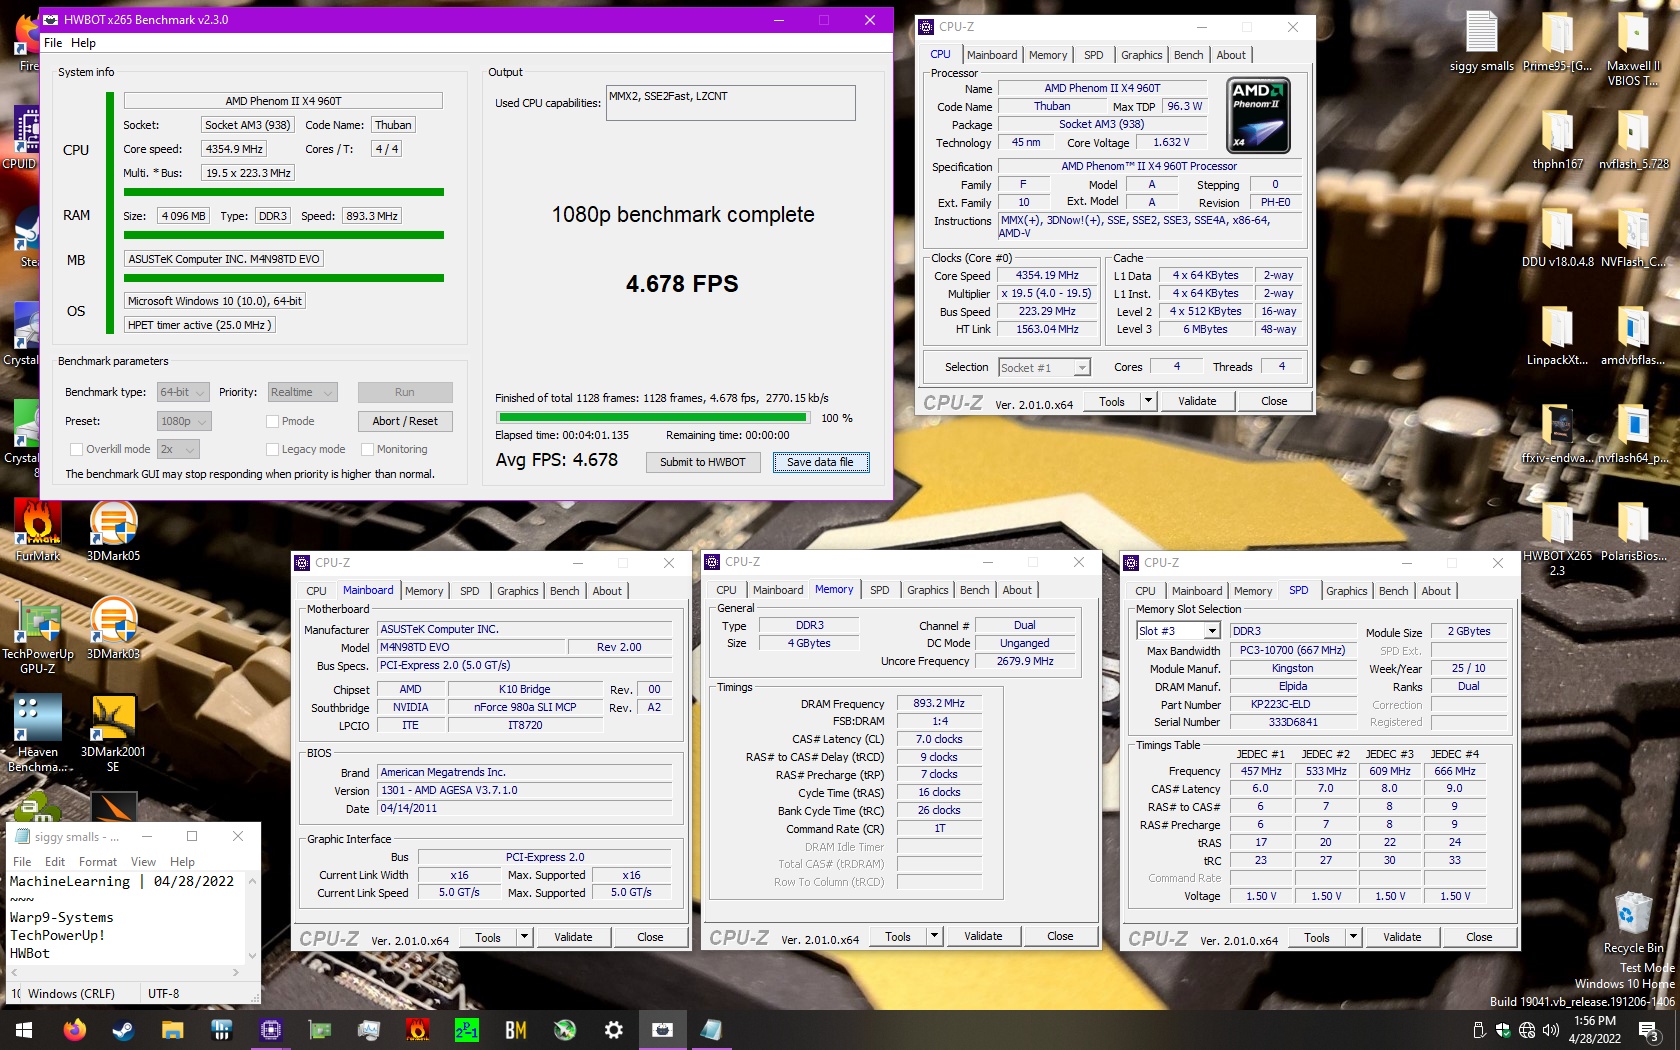Screen dimensions: 1680x1050
Task: Open the PolarisBios desktop folder
Action: click(x=1633, y=531)
